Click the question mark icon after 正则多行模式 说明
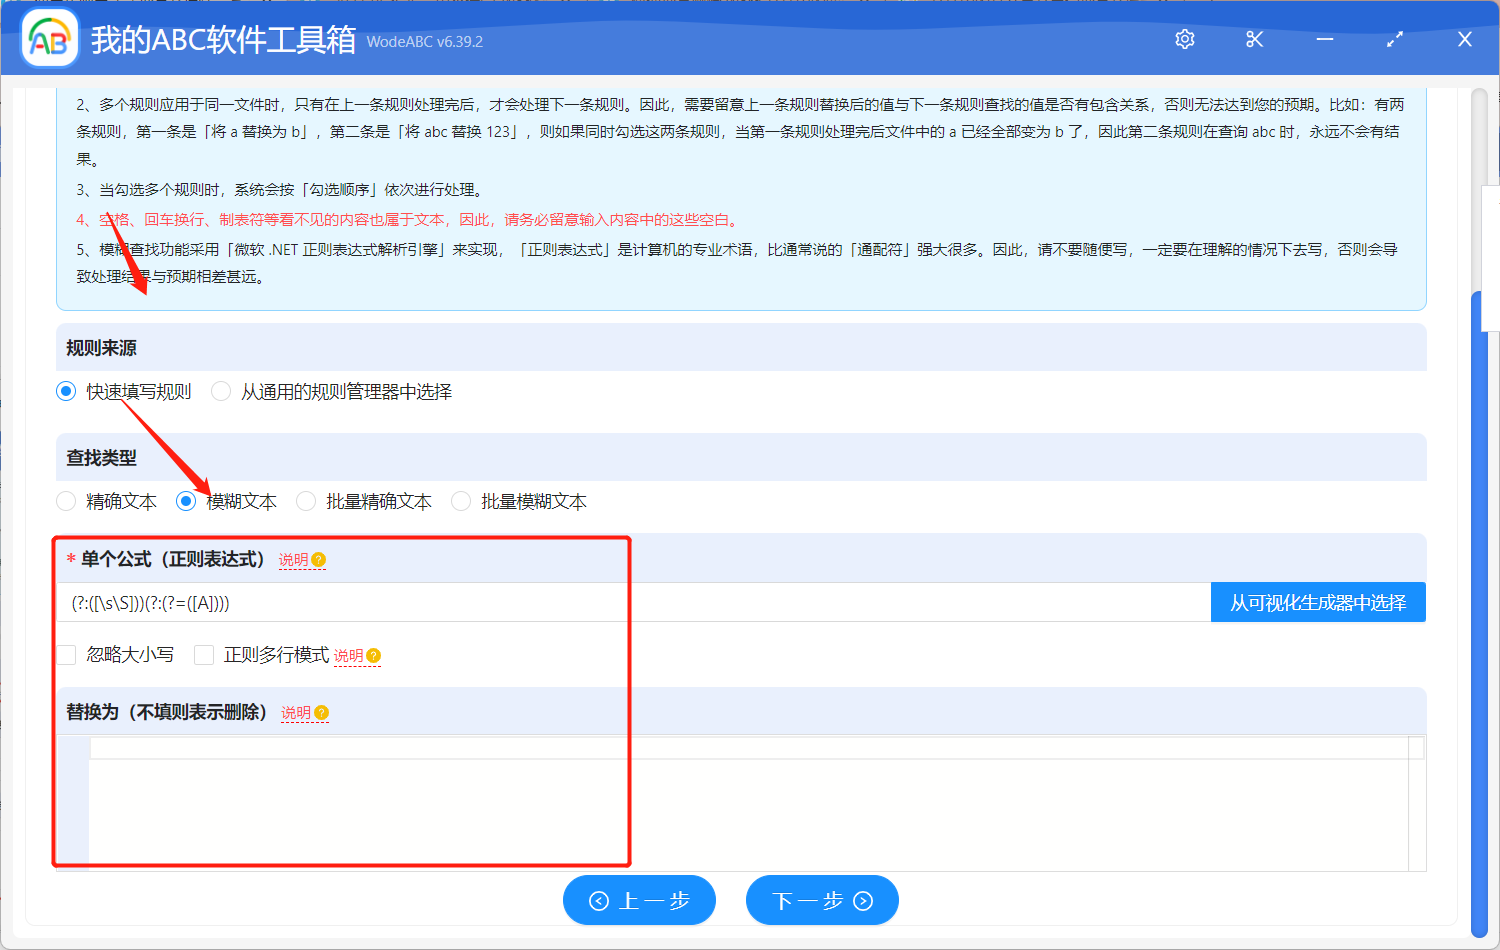This screenshot has width=1500, height=950. click(x=373, y=655)
